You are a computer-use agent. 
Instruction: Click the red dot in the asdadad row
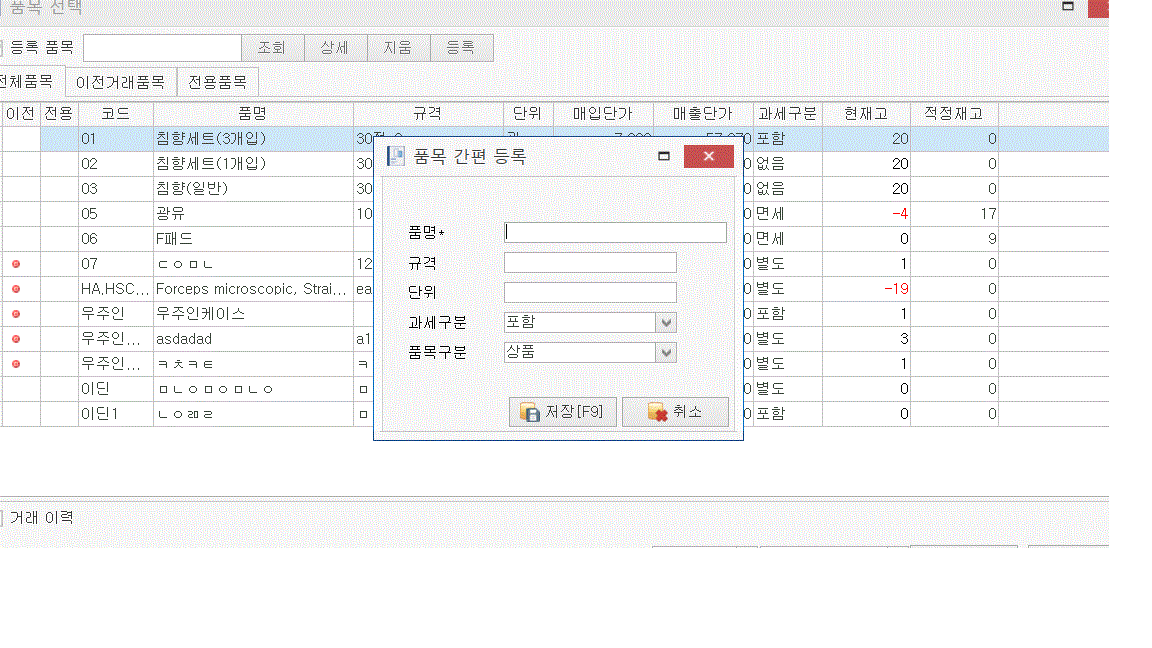click(x=15, y=339)
